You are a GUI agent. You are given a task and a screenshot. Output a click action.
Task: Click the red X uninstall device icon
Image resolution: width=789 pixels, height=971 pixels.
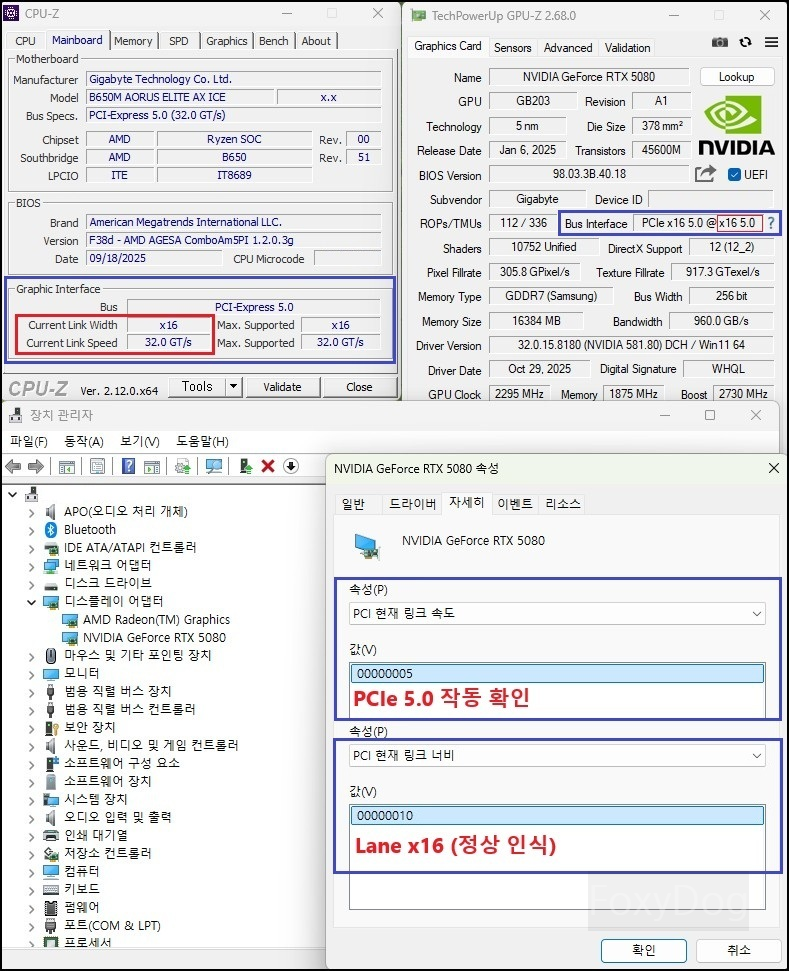(x=268, y=466)
